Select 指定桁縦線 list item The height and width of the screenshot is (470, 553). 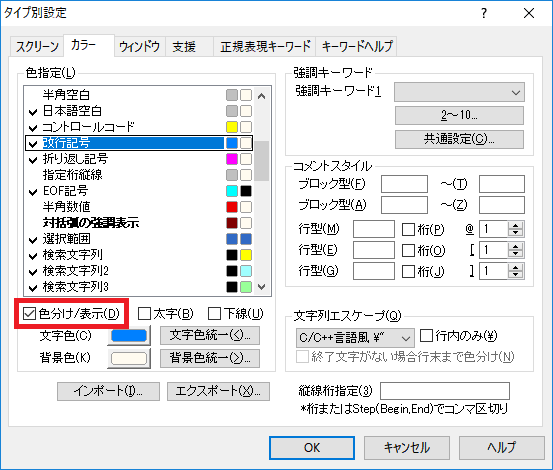(139, 175)
